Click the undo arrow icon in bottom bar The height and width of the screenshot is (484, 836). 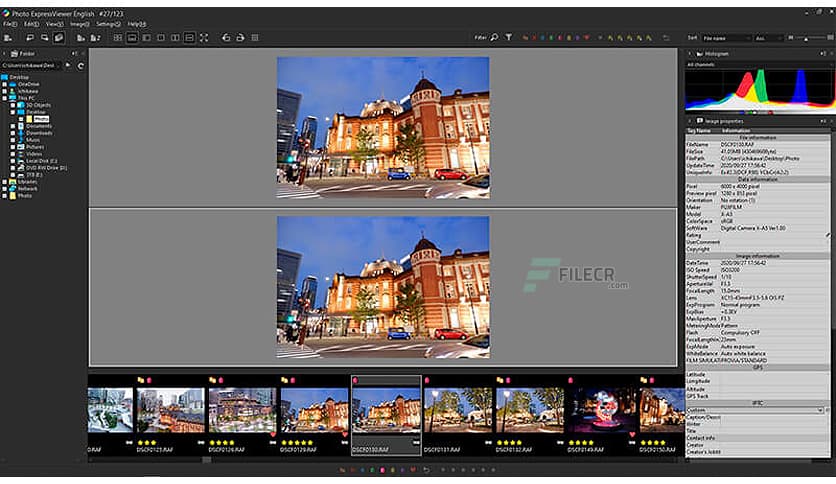tap(426, 470)
